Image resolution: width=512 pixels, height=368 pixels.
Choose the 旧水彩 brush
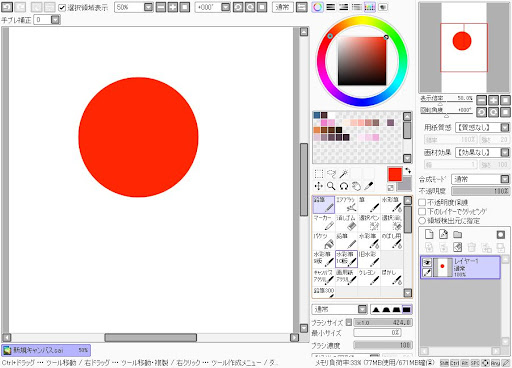point(369,259)
